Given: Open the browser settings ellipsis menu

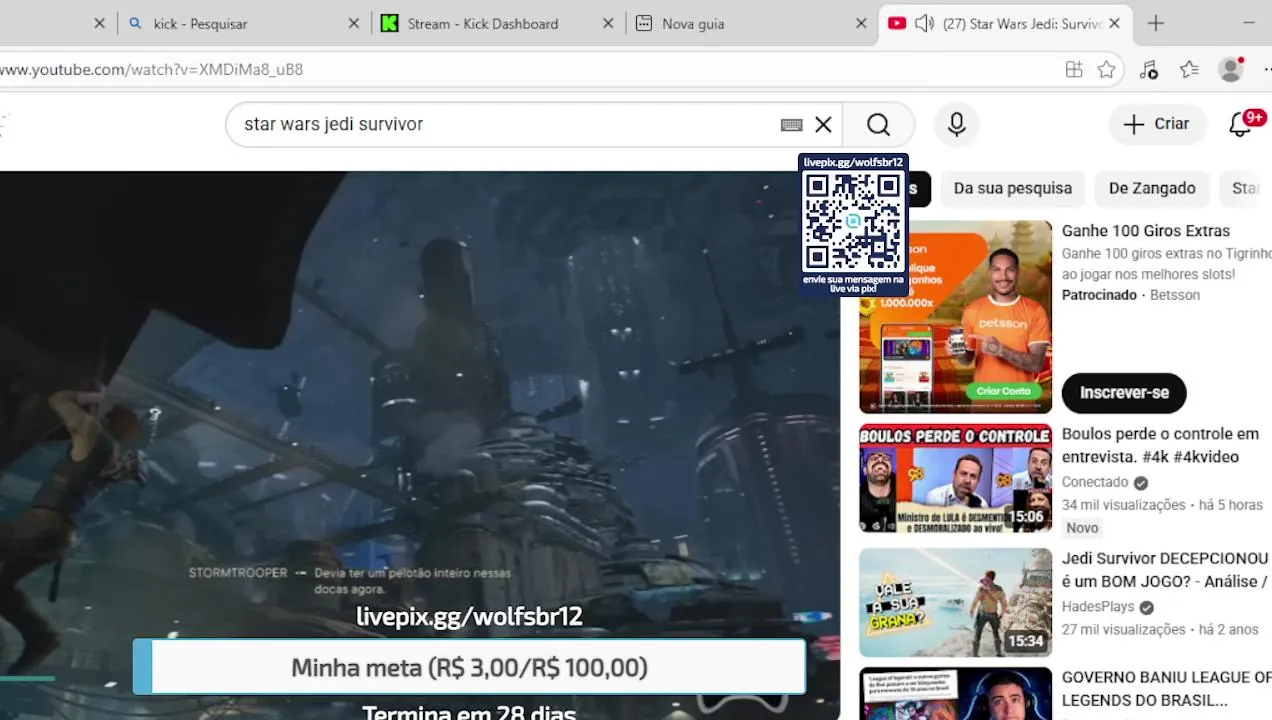Looking at the screenshot, I should 1266,69.
